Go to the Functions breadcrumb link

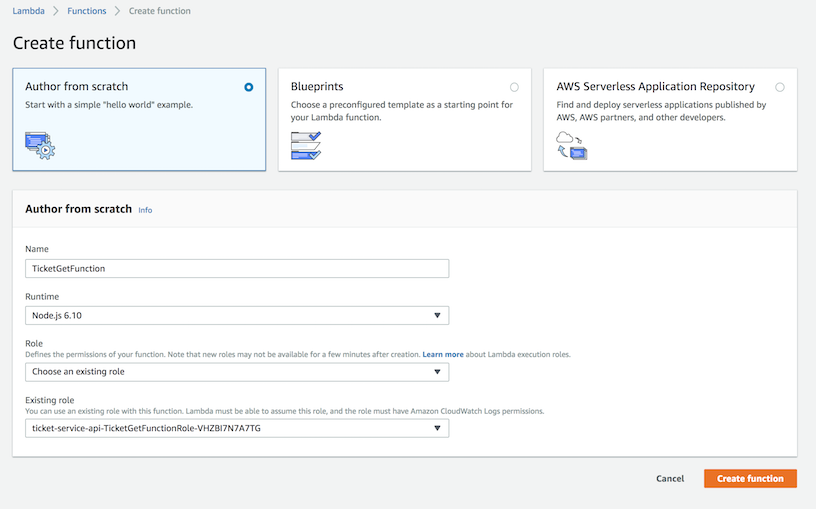tap(86, 11)
